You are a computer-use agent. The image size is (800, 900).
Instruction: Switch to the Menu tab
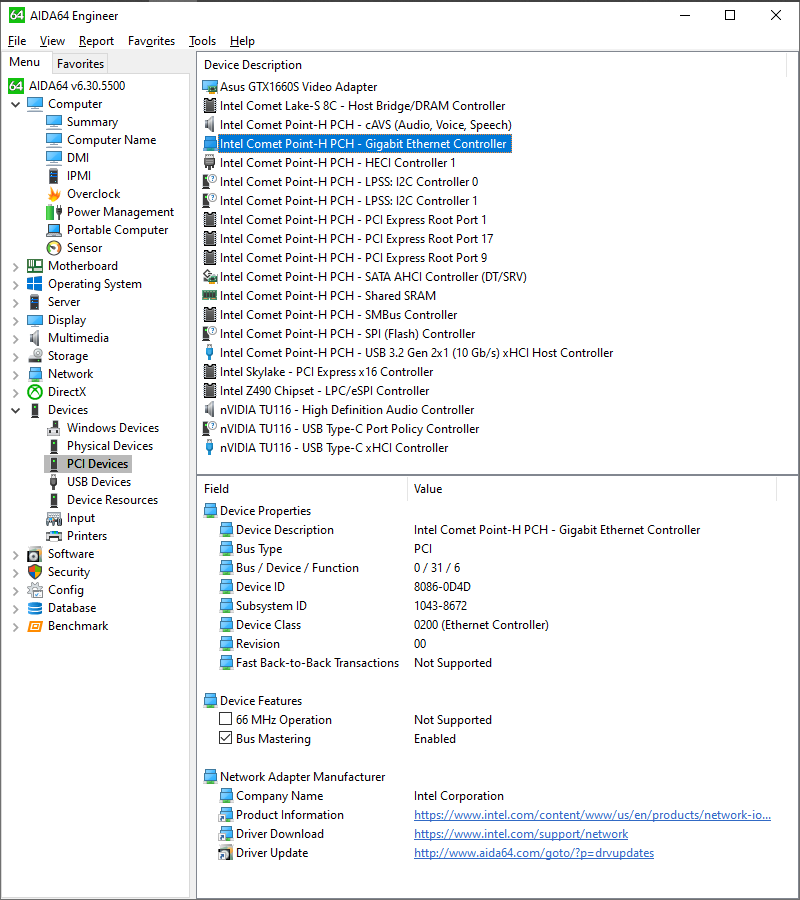tap(25, 62)
